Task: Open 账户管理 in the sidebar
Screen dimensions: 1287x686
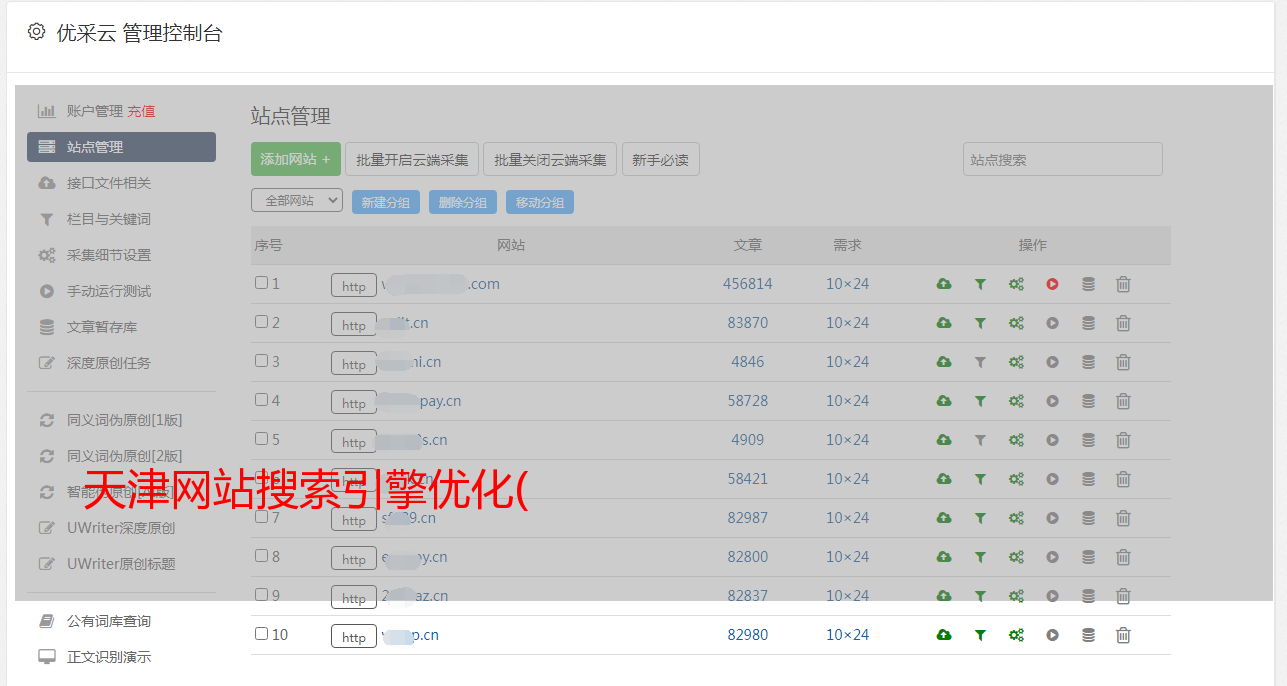Action: coord(95,111)
